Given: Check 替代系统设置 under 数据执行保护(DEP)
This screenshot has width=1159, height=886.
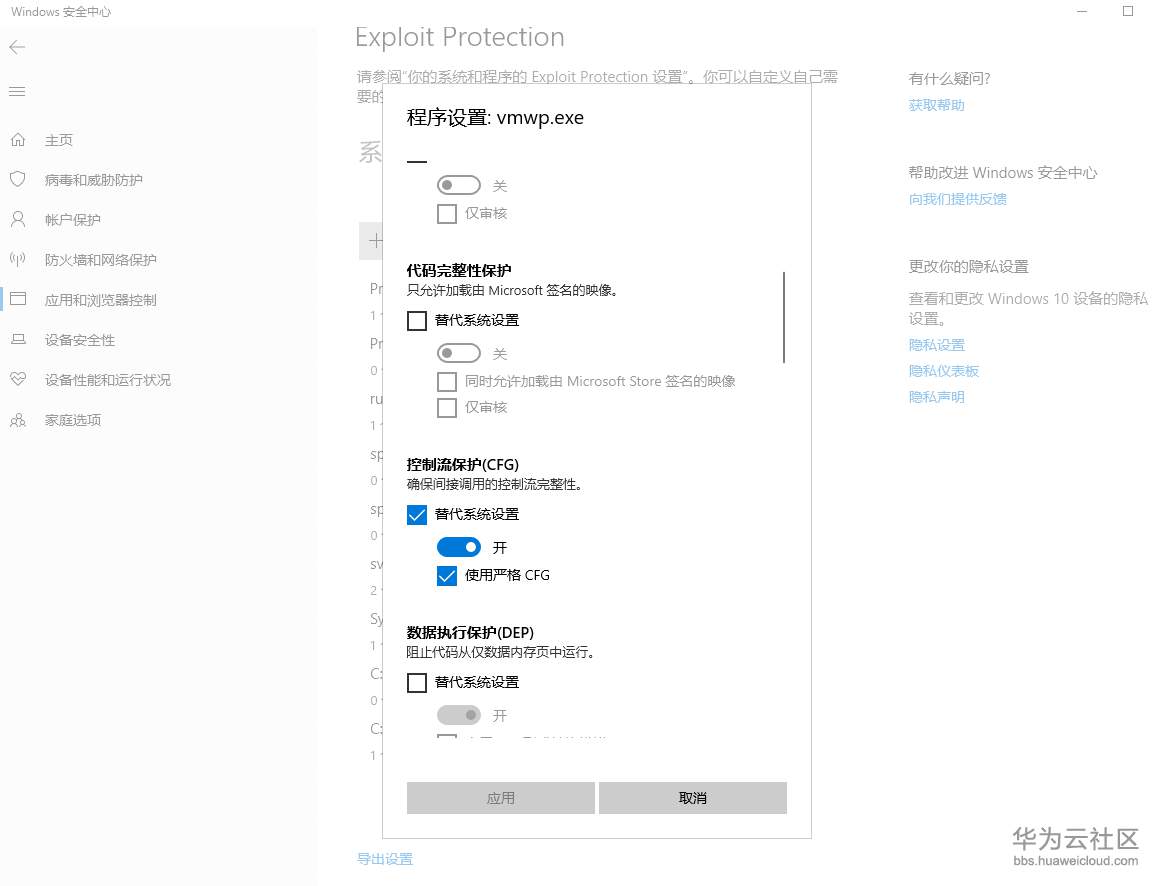Looking at the screenshot, I should [417, 683].
